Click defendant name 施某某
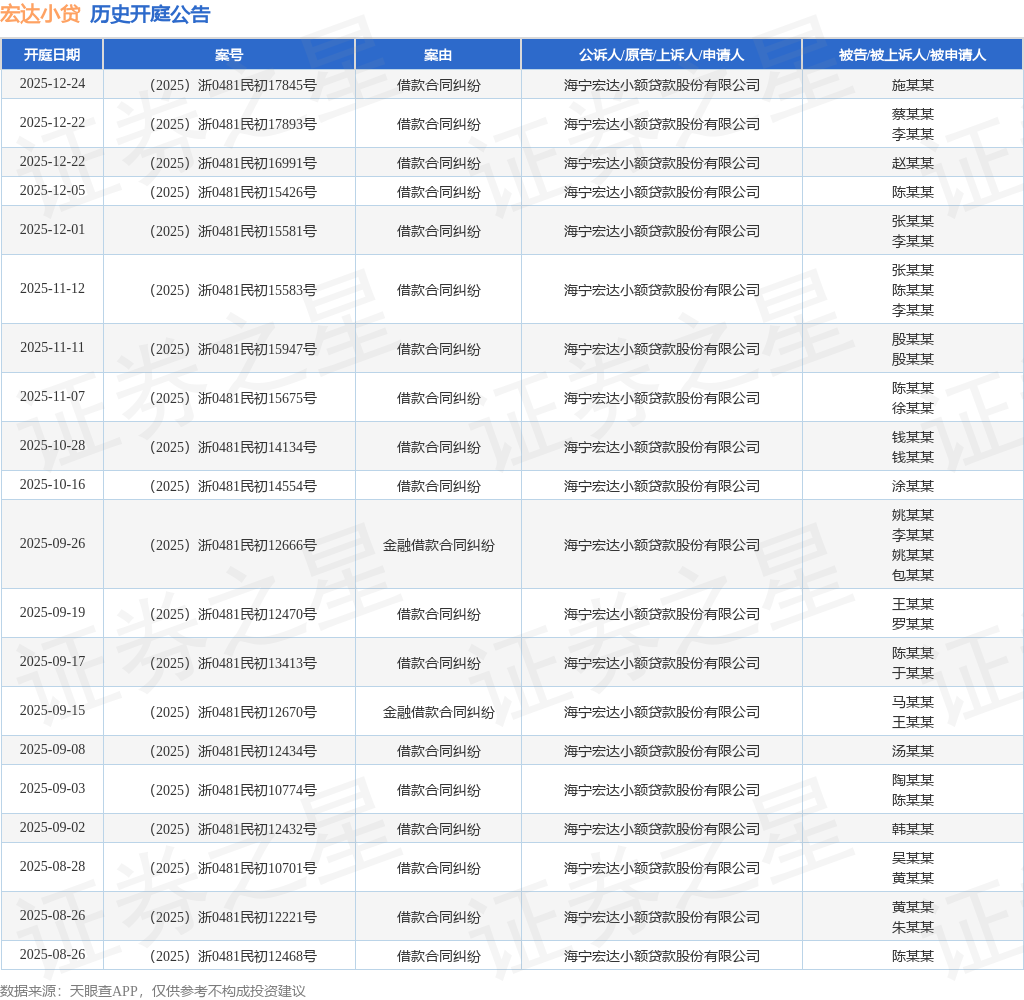This screenshot has height=1000, width=1024. tap(912, 85)
